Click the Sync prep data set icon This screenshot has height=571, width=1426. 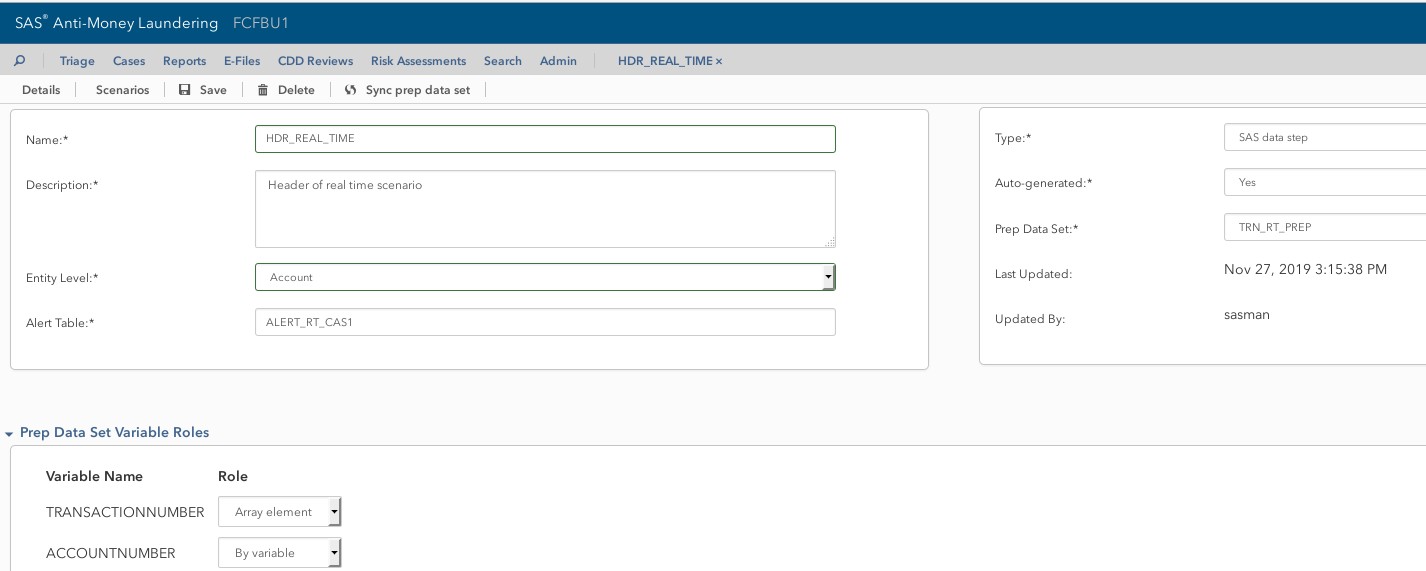[351, 90]
